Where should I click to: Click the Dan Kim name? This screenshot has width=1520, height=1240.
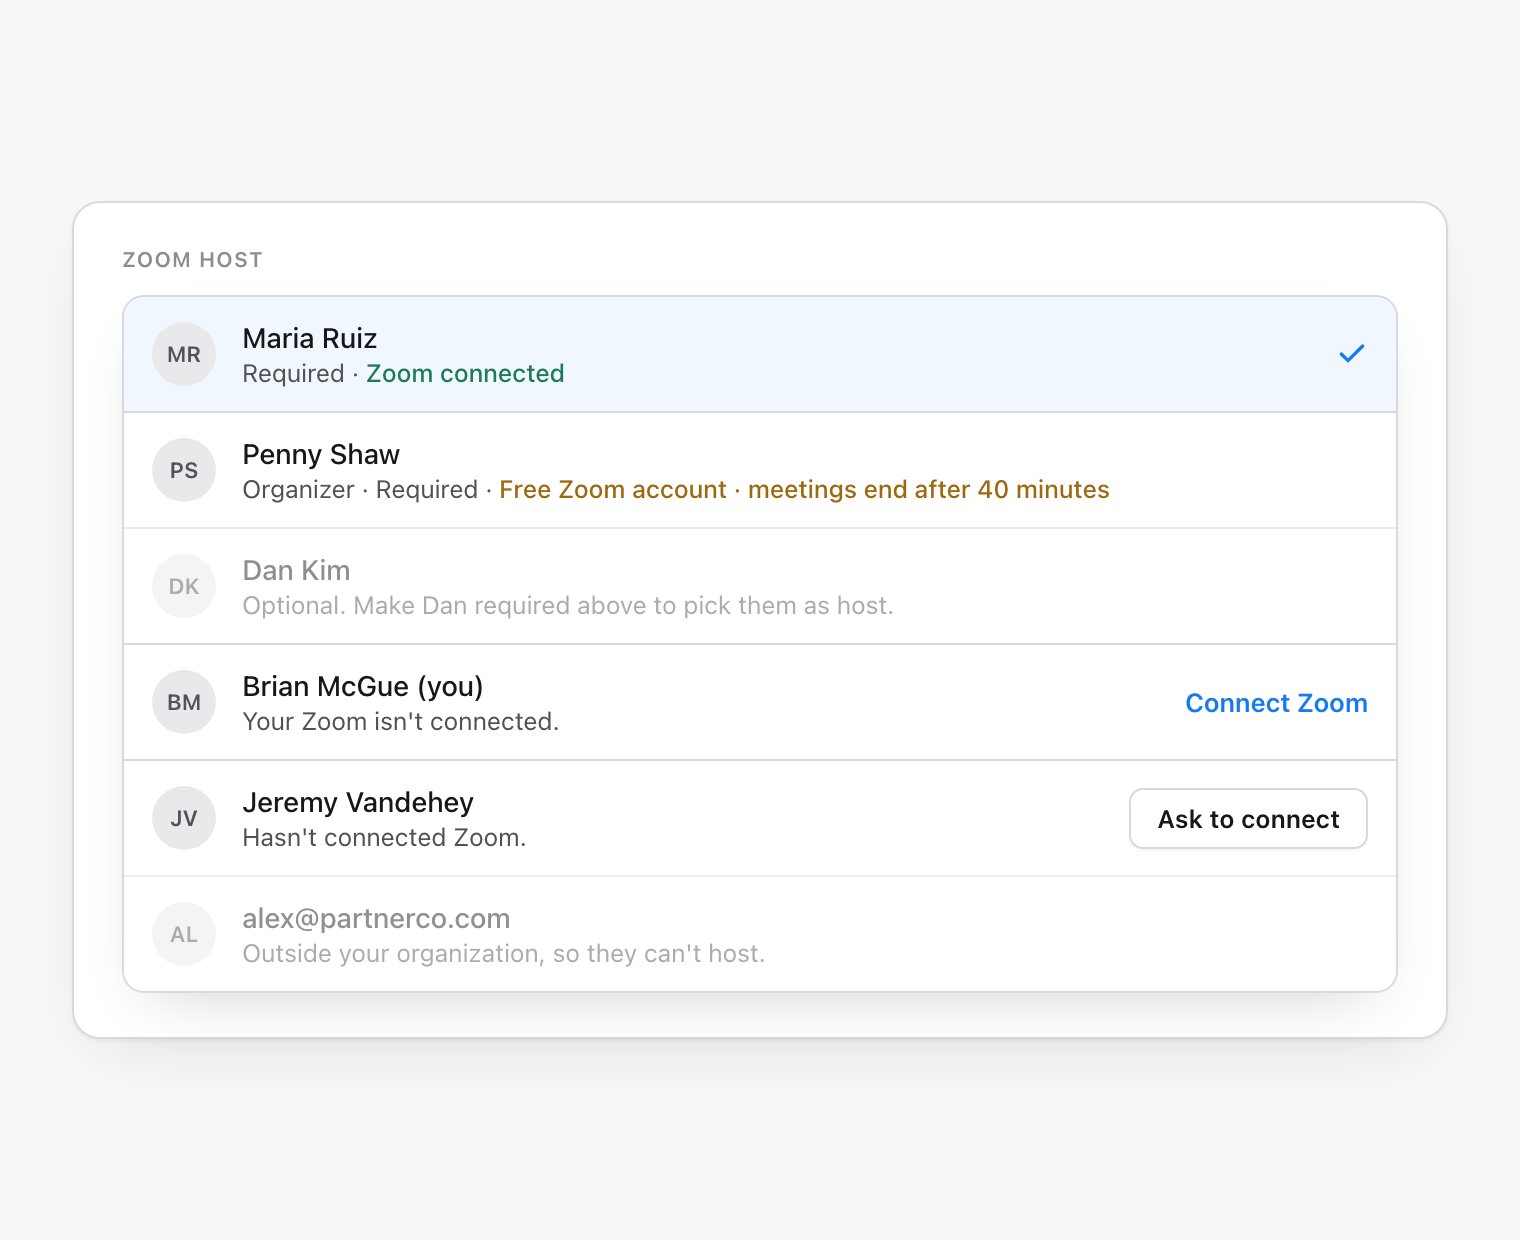click(296, 570)
